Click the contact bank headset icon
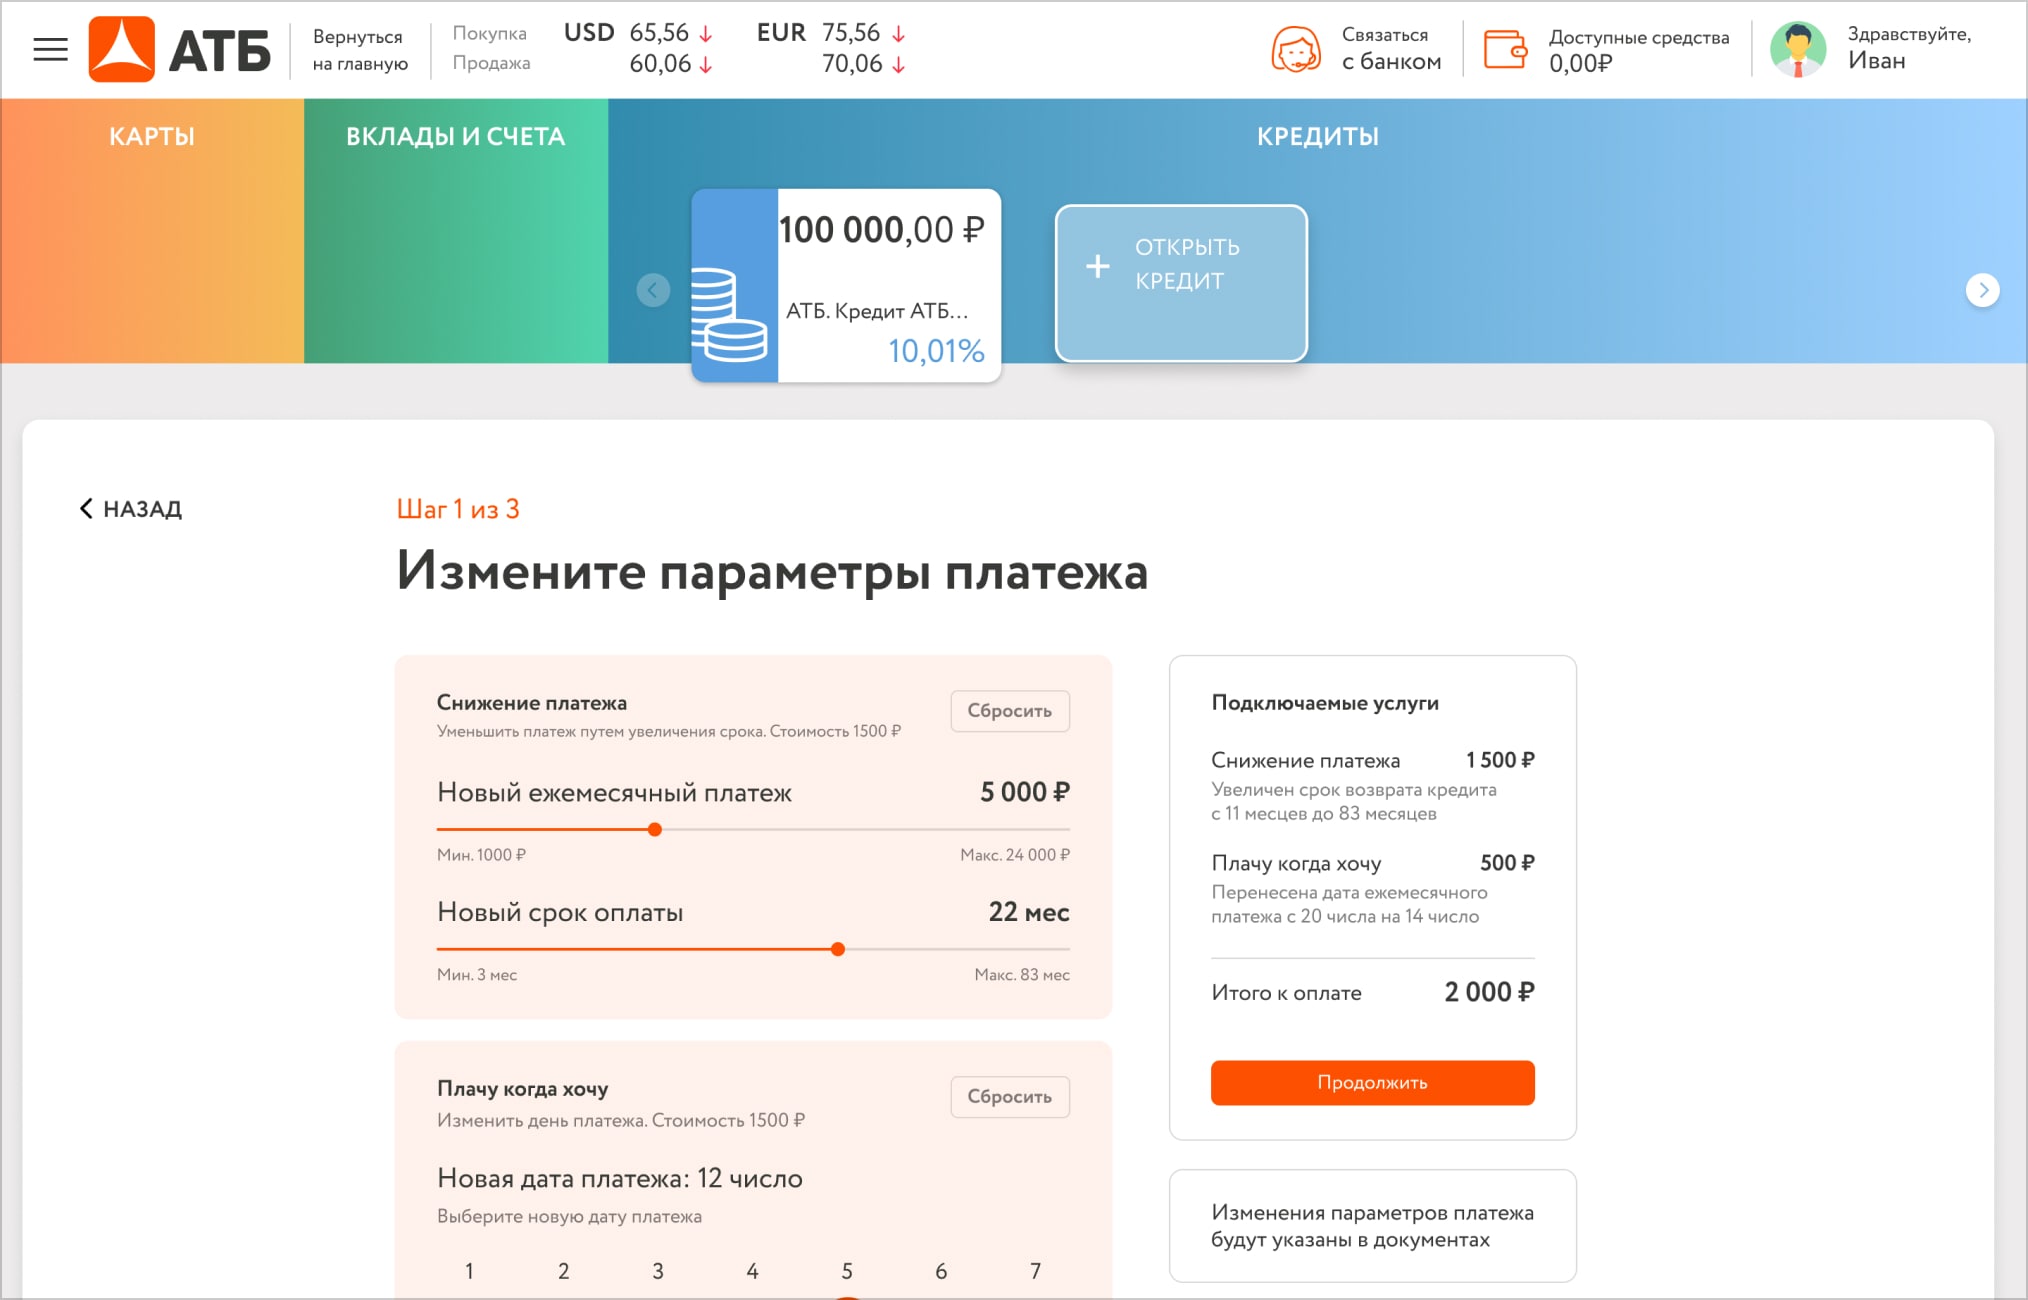 click(x=1295, y=49)
